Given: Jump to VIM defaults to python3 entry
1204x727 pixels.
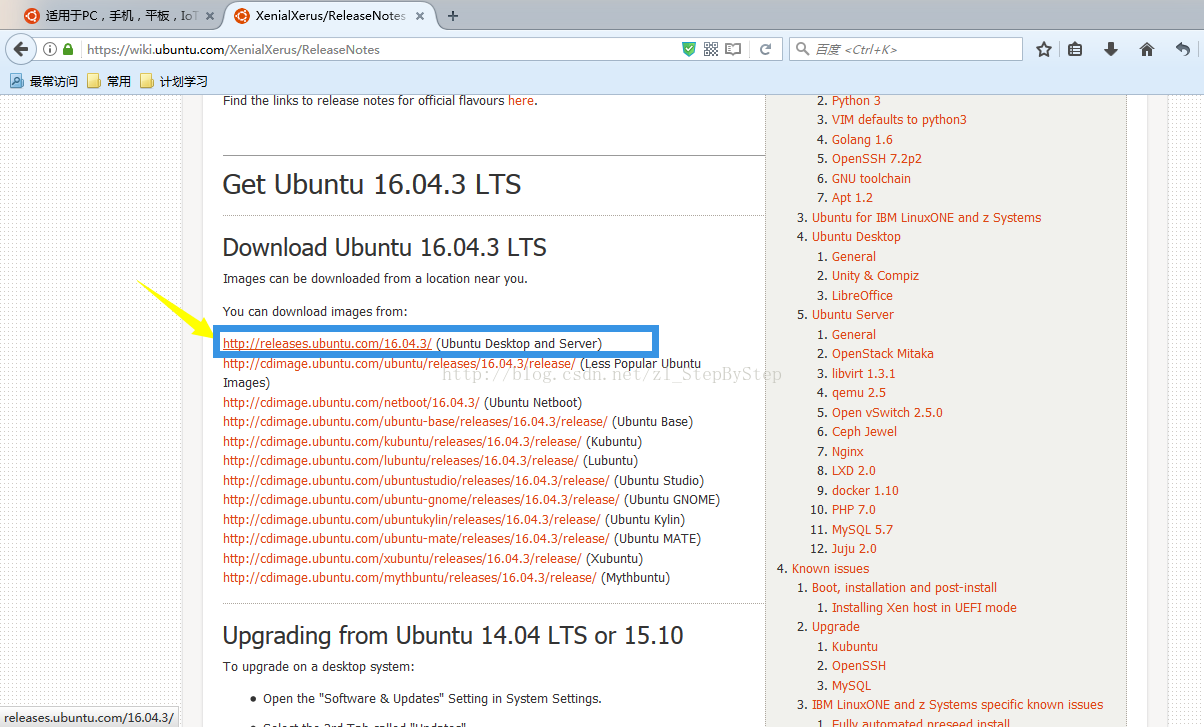Looking at the screenshot, I should [x=899, y=119].
